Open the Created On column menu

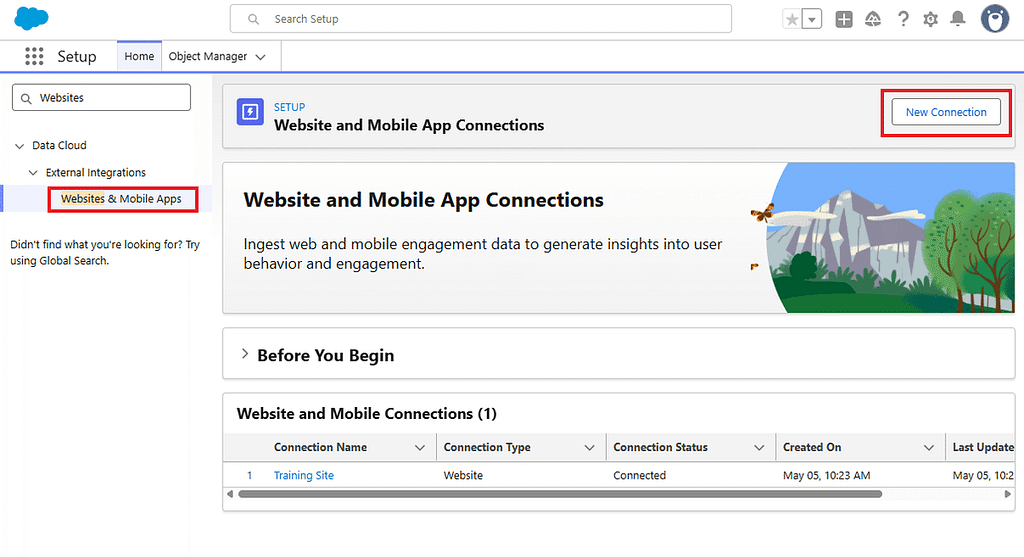pos(929,448)
